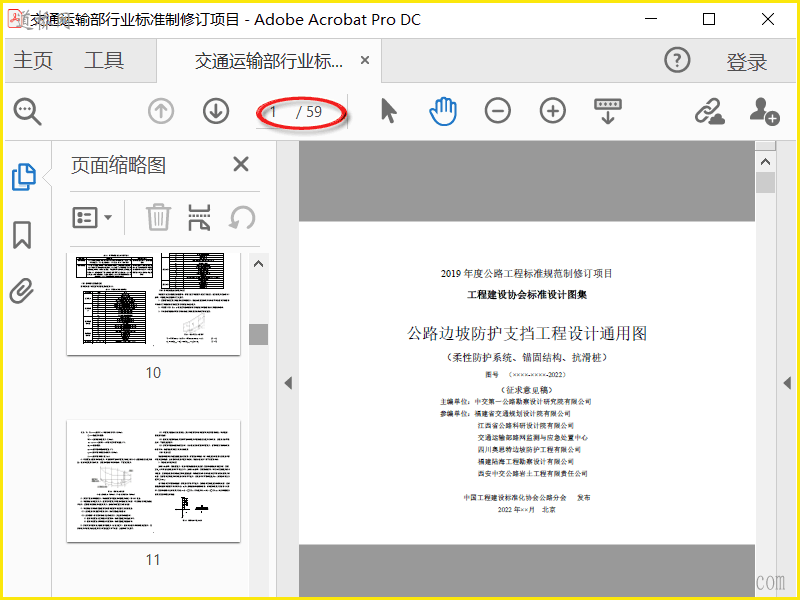Sign in with 登录
The height and width of the screenshot is (600, 800).
[x=747, y=62]
